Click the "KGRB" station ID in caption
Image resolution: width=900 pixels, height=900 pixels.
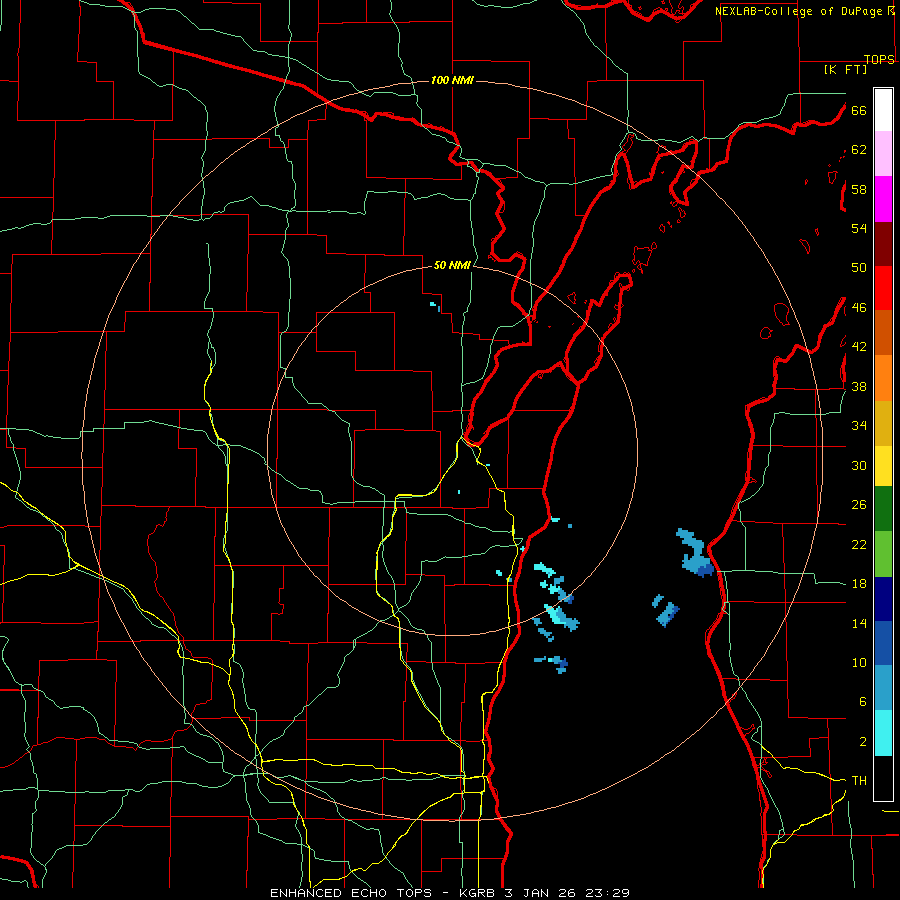pyautogui.click(x=479, y=893)
